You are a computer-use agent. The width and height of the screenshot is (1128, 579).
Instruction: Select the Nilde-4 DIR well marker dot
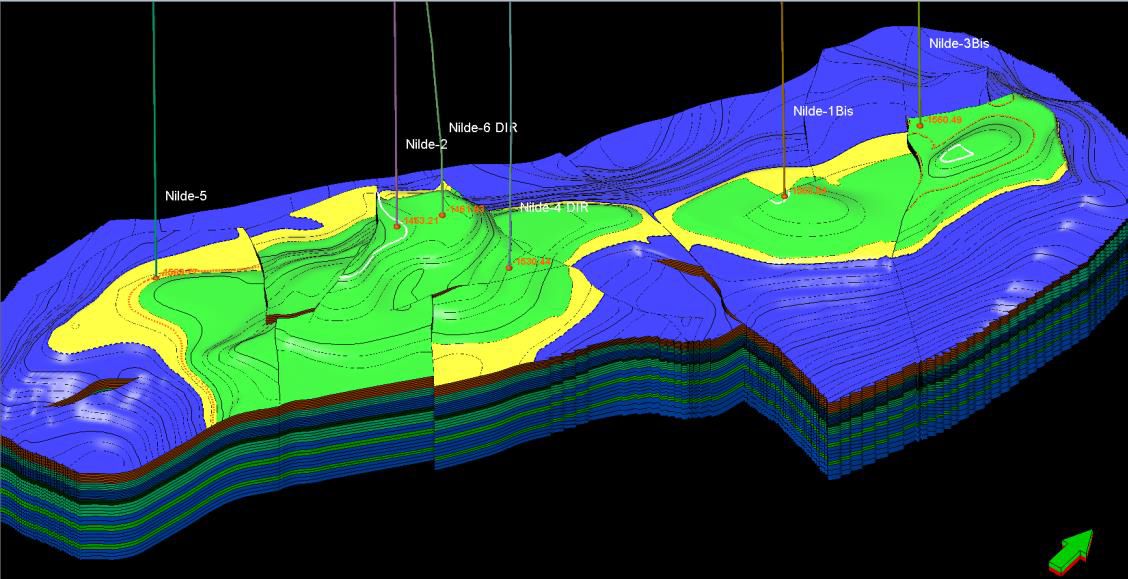point(509,267)
